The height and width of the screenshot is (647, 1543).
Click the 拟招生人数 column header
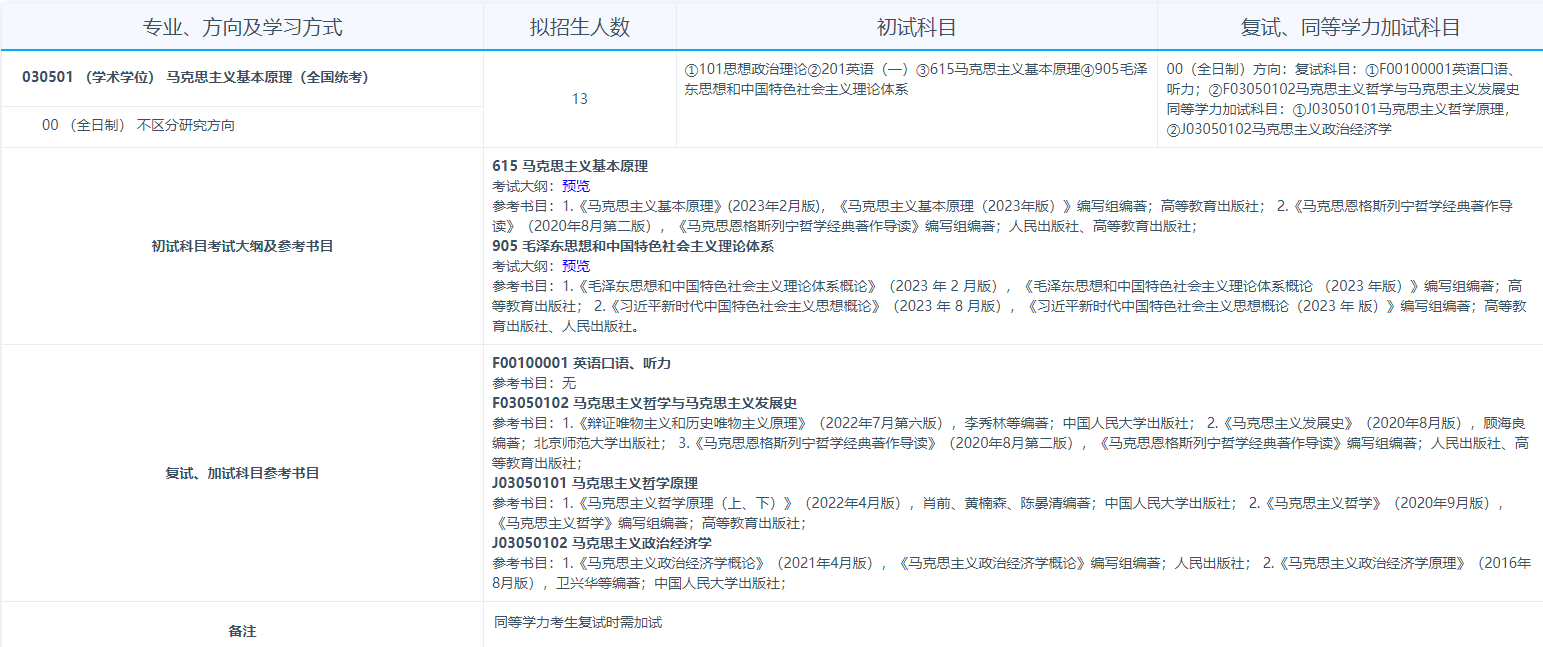(580, 27)
